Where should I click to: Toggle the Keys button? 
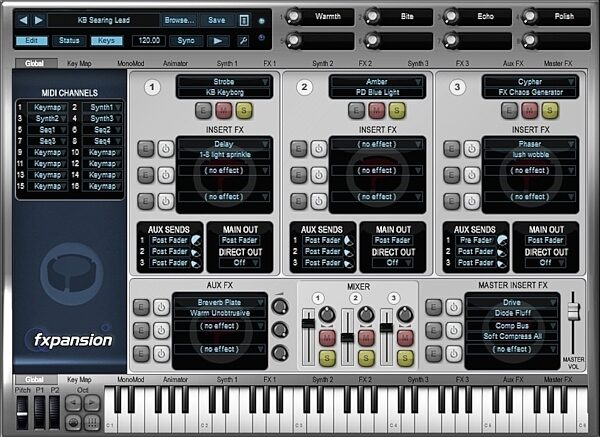pos(106,41)
